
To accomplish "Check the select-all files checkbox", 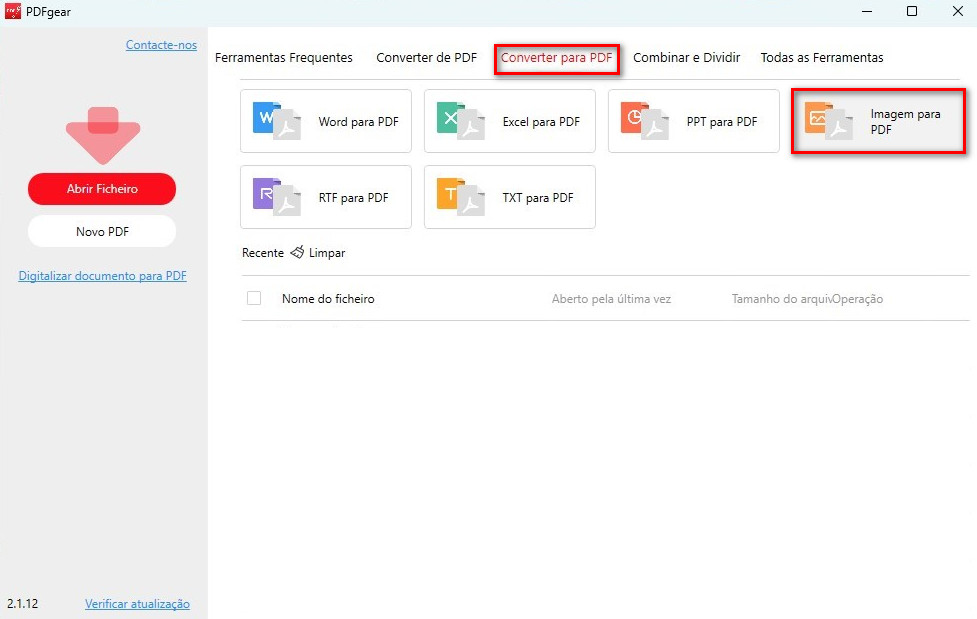I will (x=254, y=297).
